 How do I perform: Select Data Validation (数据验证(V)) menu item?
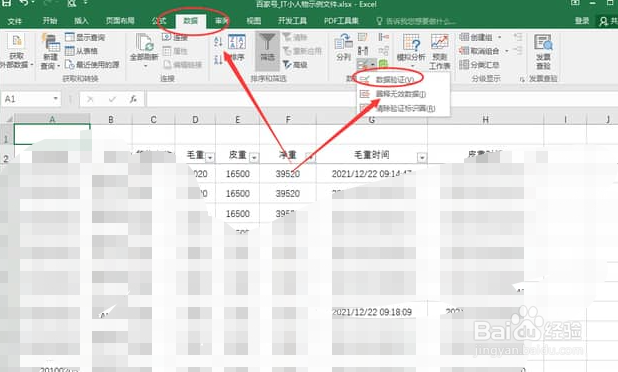(403, 80)
